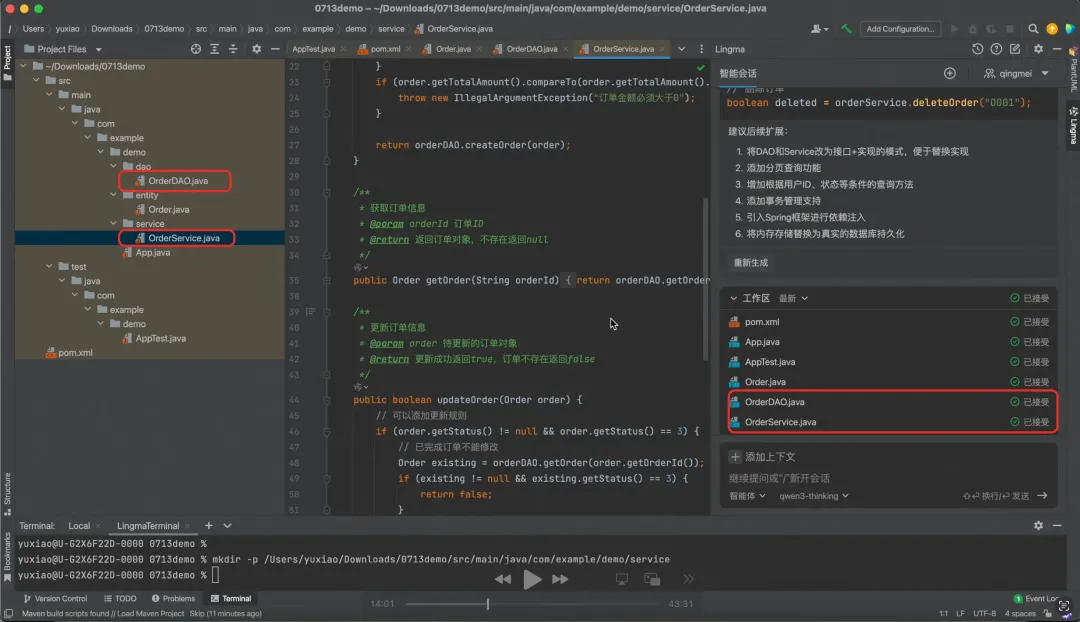Screen dimensions: 1080x622
Task: Send message with arrow icon in Lingma
Action: [1041, 495]
